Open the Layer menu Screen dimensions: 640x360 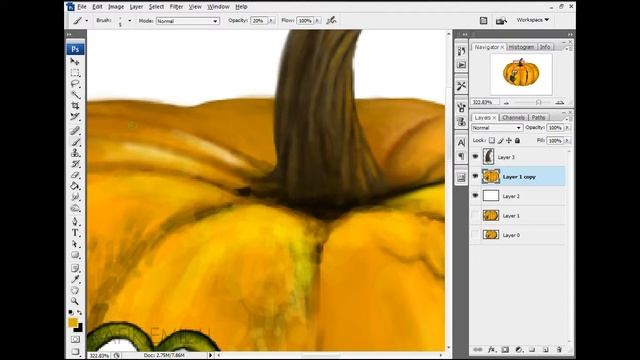136,7
